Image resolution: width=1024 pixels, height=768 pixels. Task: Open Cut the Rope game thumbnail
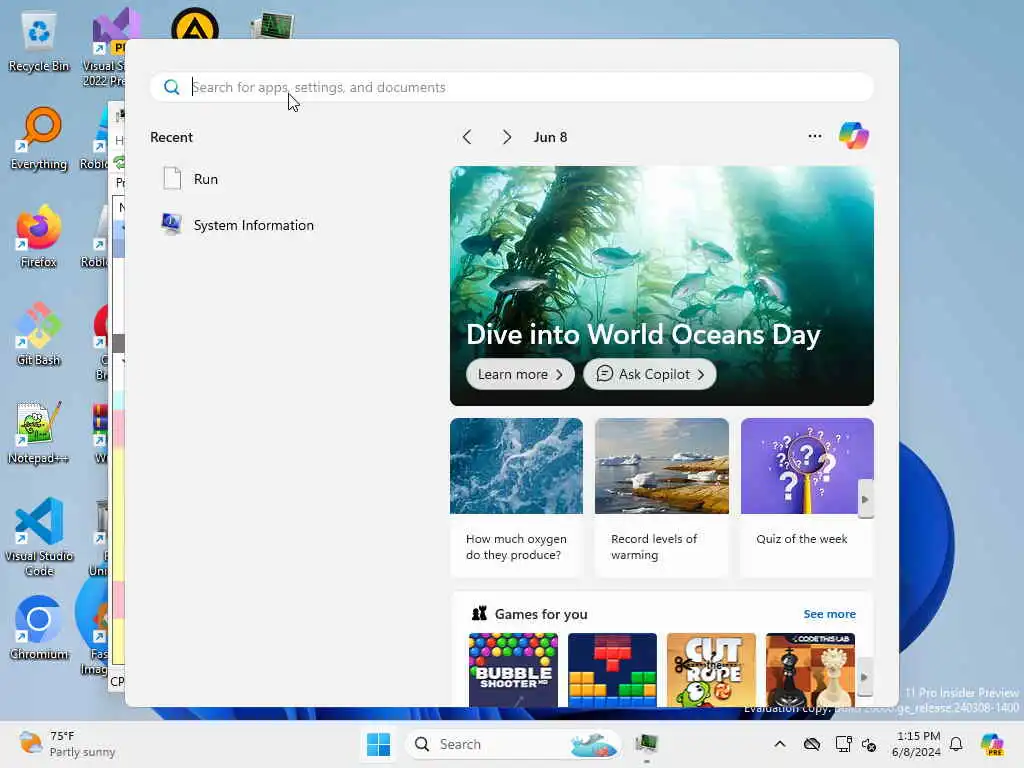711,669
